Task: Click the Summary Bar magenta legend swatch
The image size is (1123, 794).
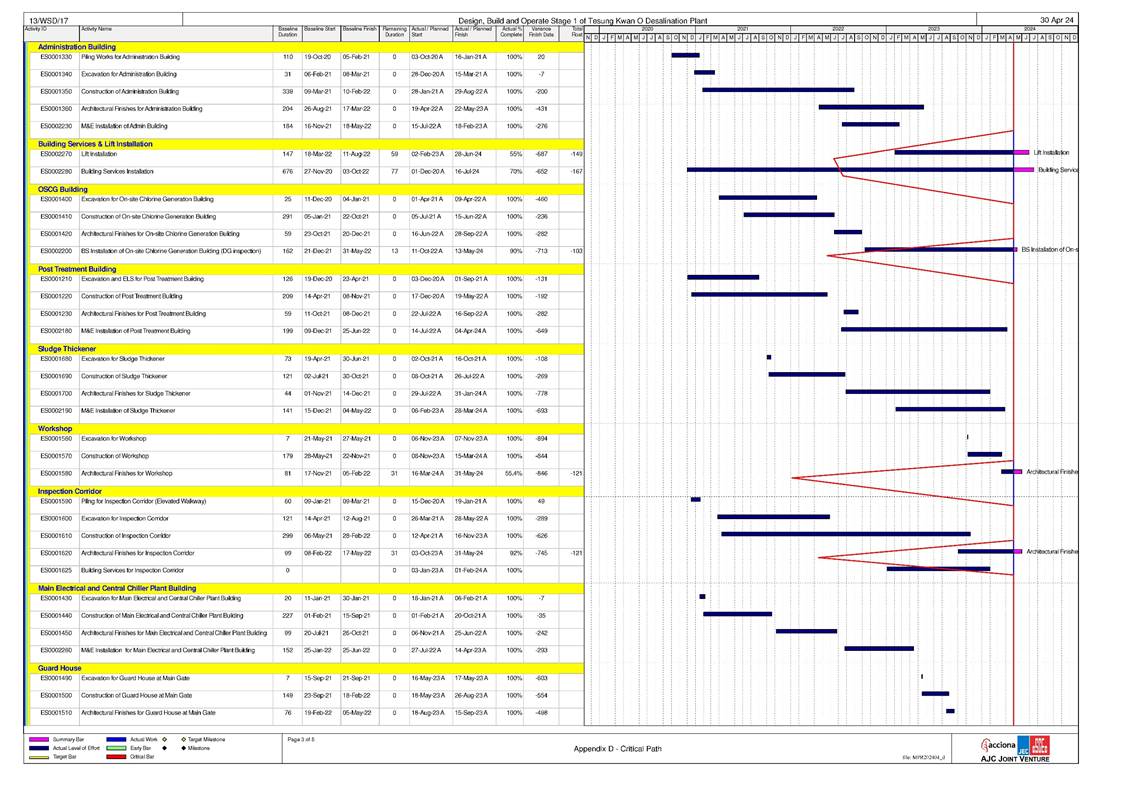Action: pos(38,739)
